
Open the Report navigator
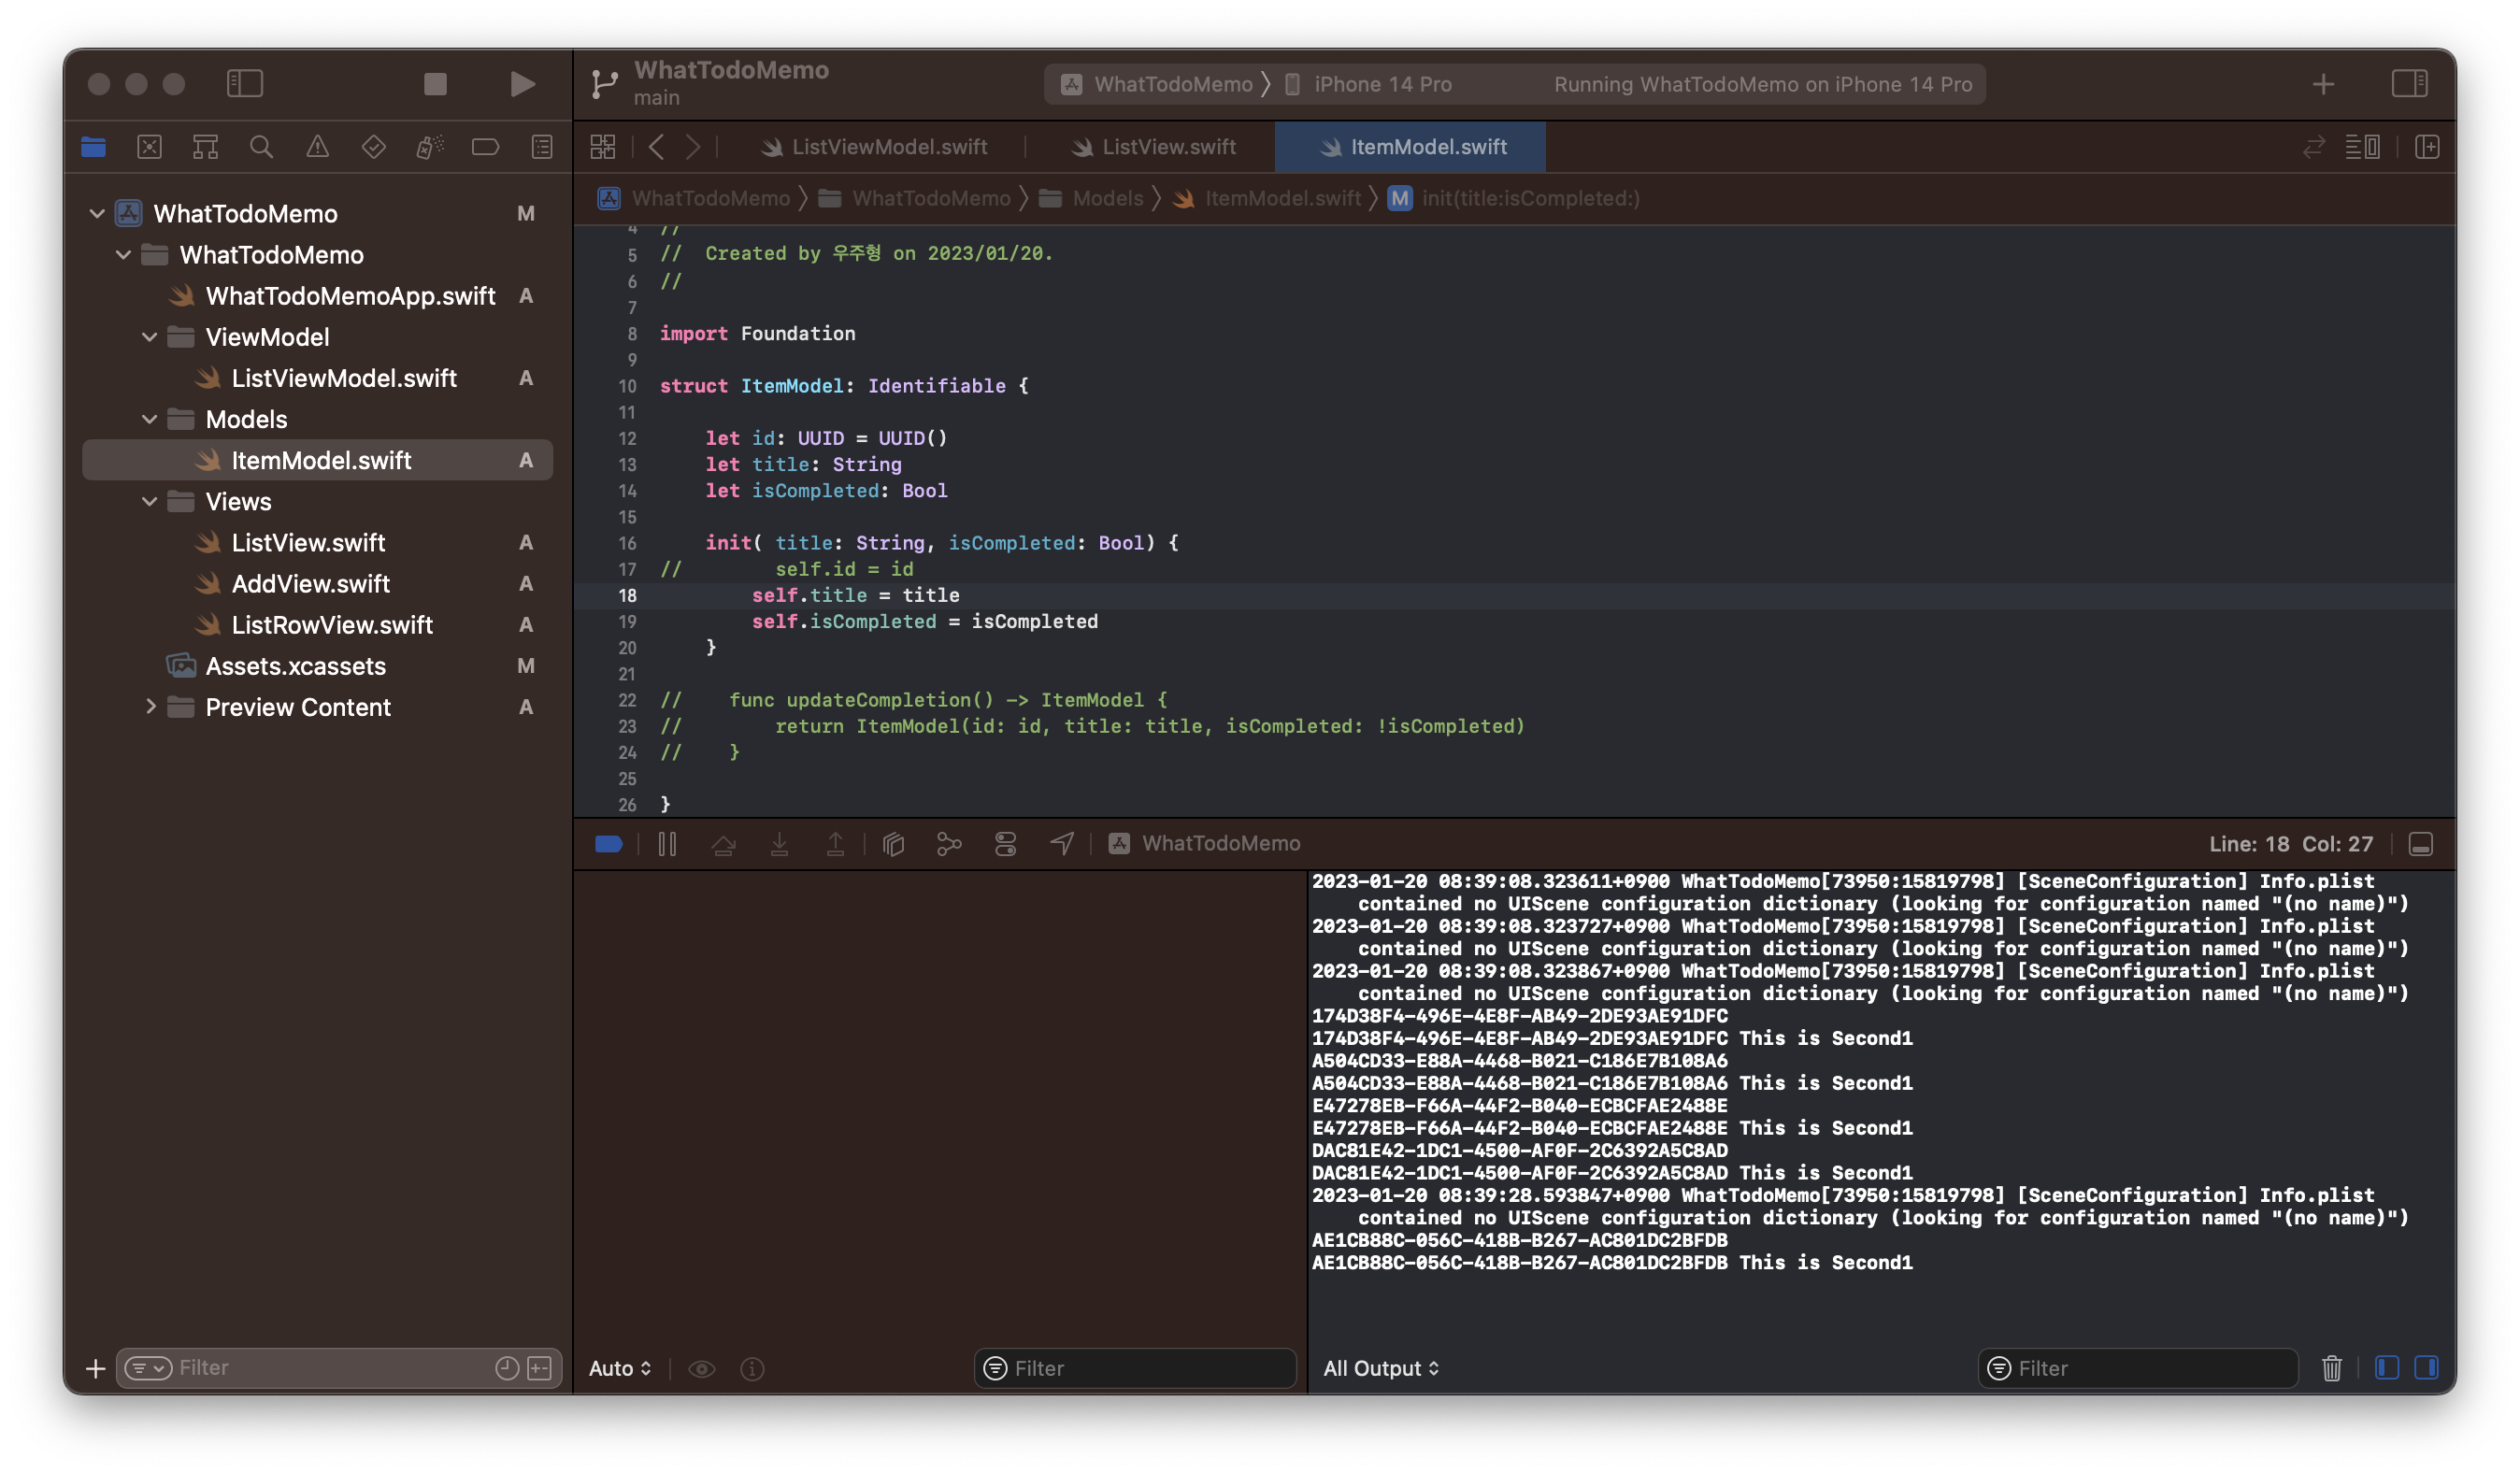542,147
